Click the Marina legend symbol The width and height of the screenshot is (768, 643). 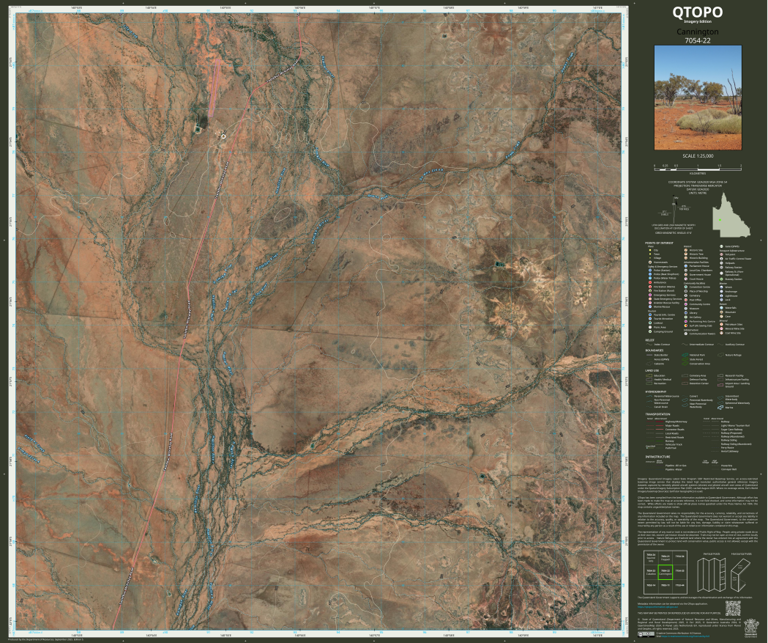point(720,407)
